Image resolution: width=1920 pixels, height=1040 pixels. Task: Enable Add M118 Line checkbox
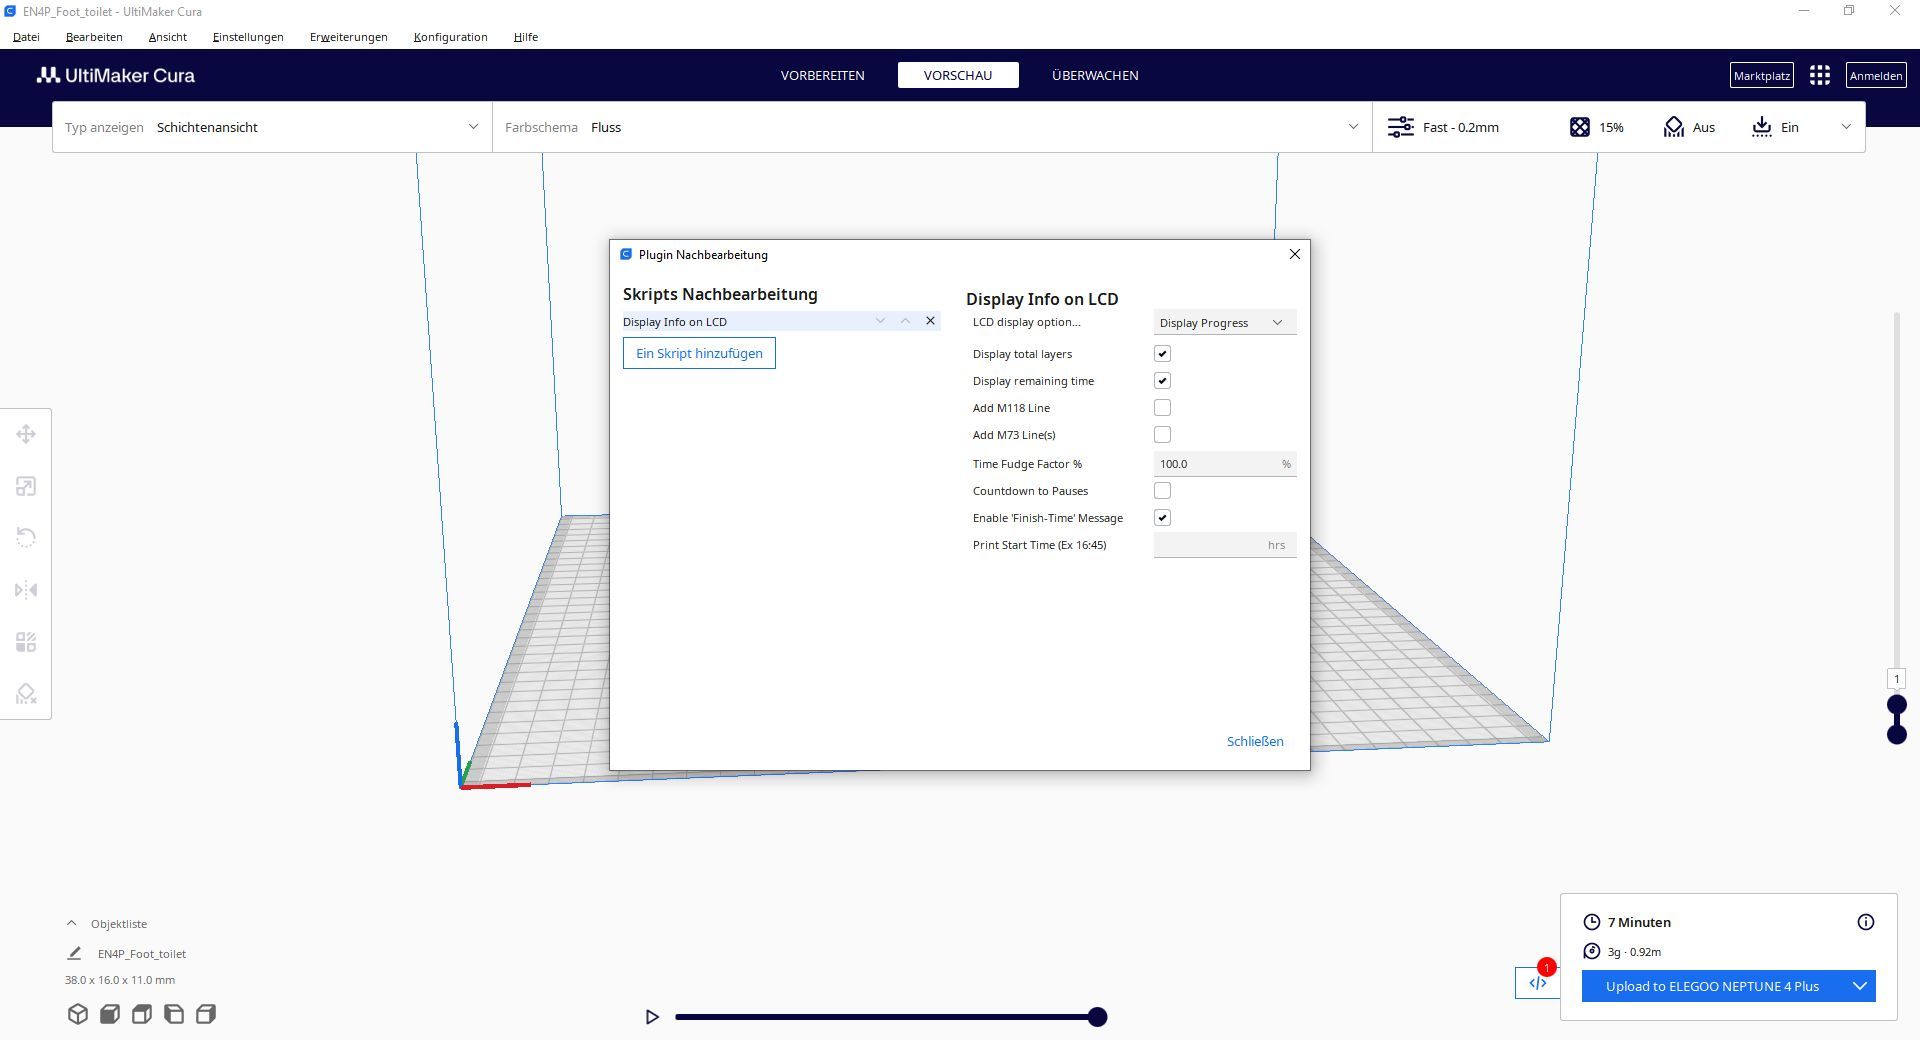pyautogui.click(x=1162, y=408)
